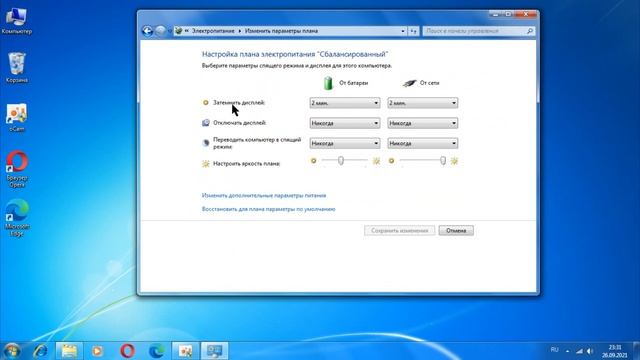Click the battery brightness slider thumb
This screenshot has width=640, height=360.
tap(341, 161)
